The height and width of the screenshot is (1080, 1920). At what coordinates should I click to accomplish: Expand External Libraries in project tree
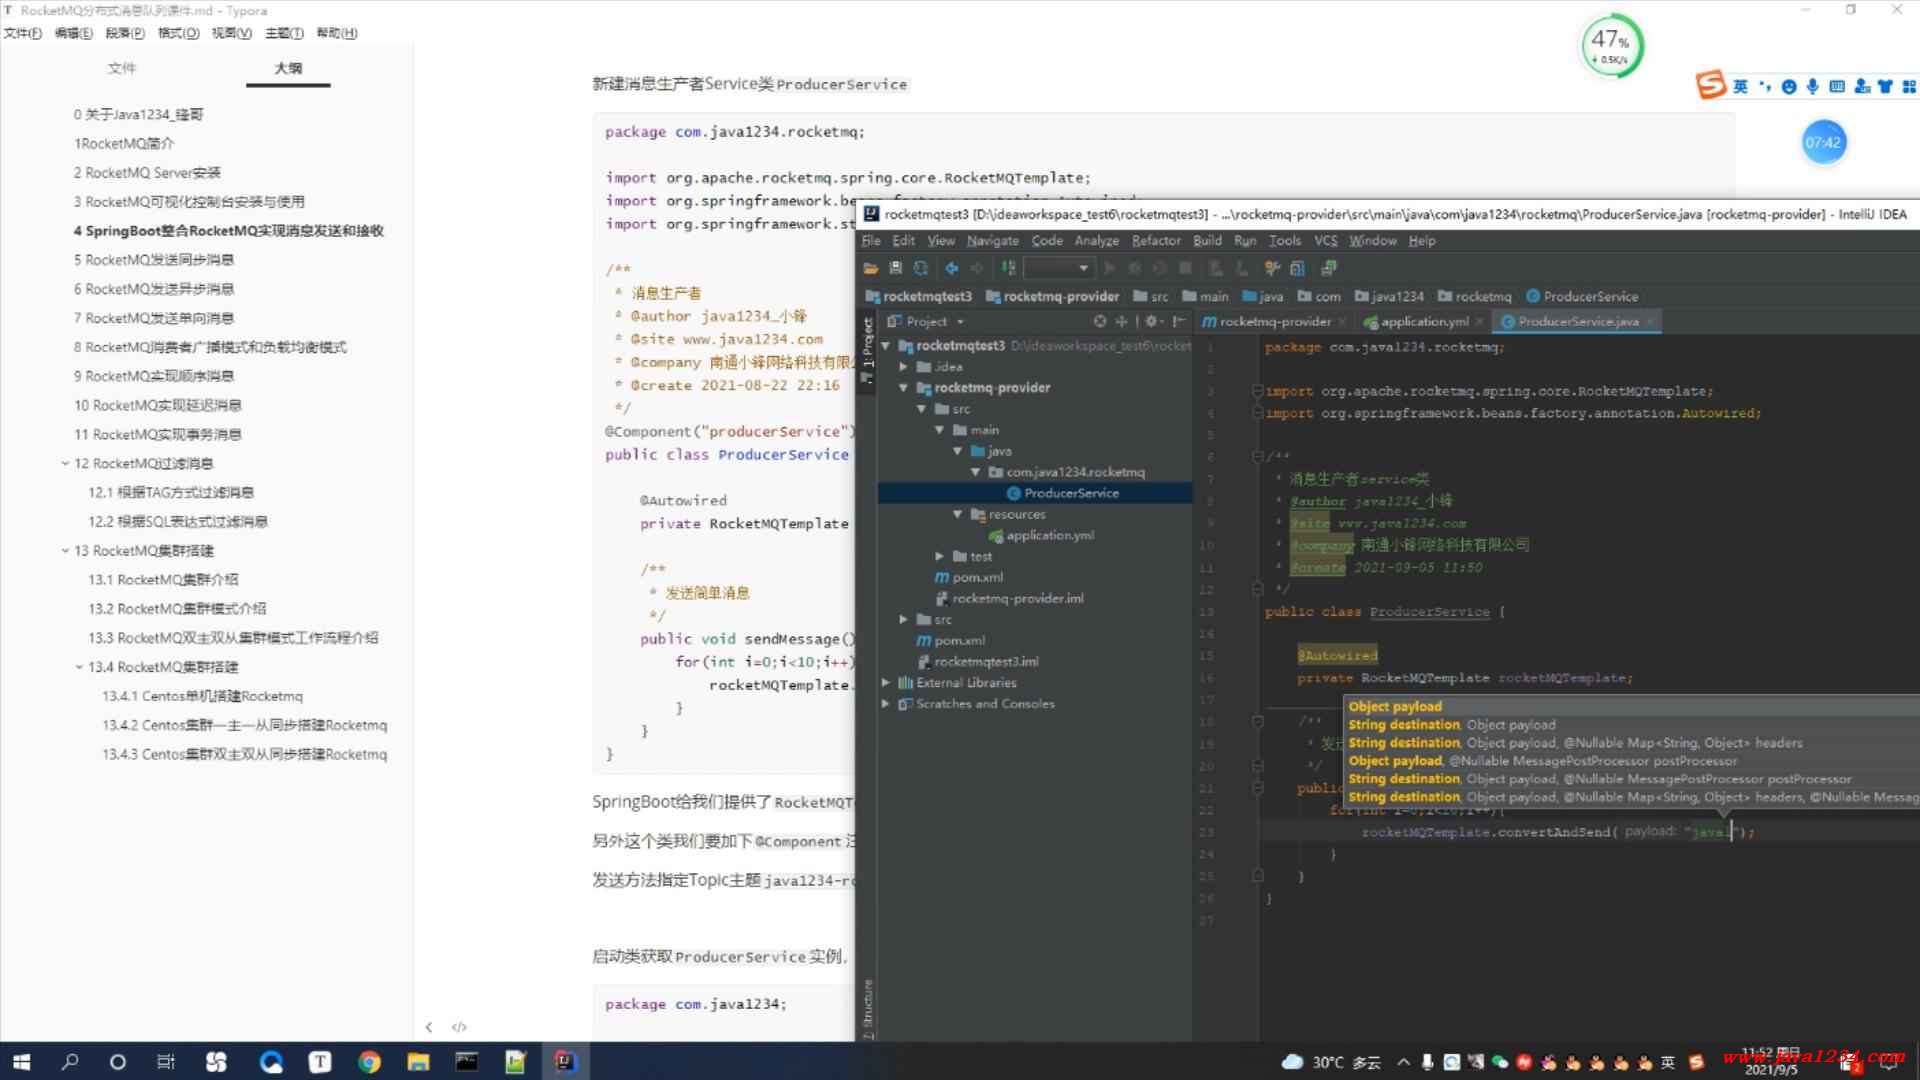[x=886, y=682]
